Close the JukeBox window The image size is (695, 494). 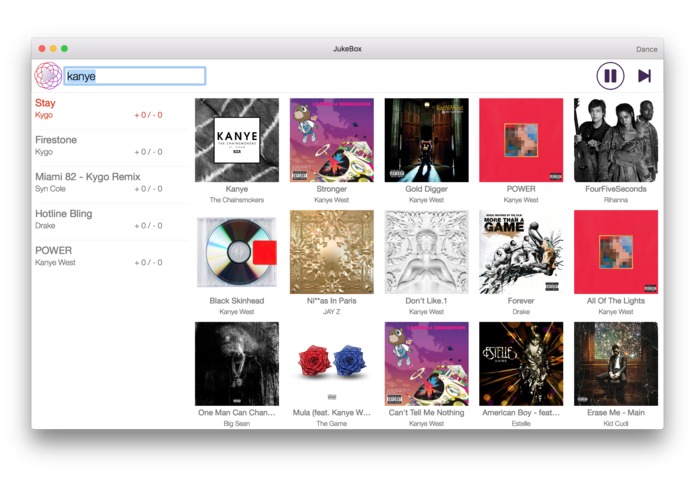pyautogui.click(x=42, y=49)
